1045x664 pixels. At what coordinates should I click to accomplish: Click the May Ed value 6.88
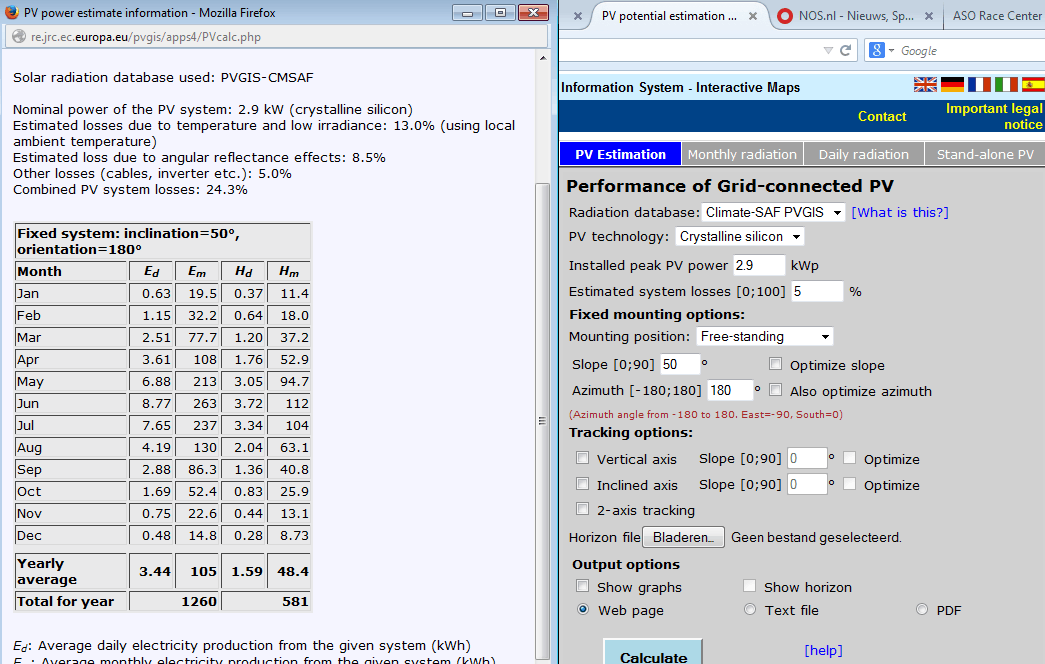tap(156, 381)
